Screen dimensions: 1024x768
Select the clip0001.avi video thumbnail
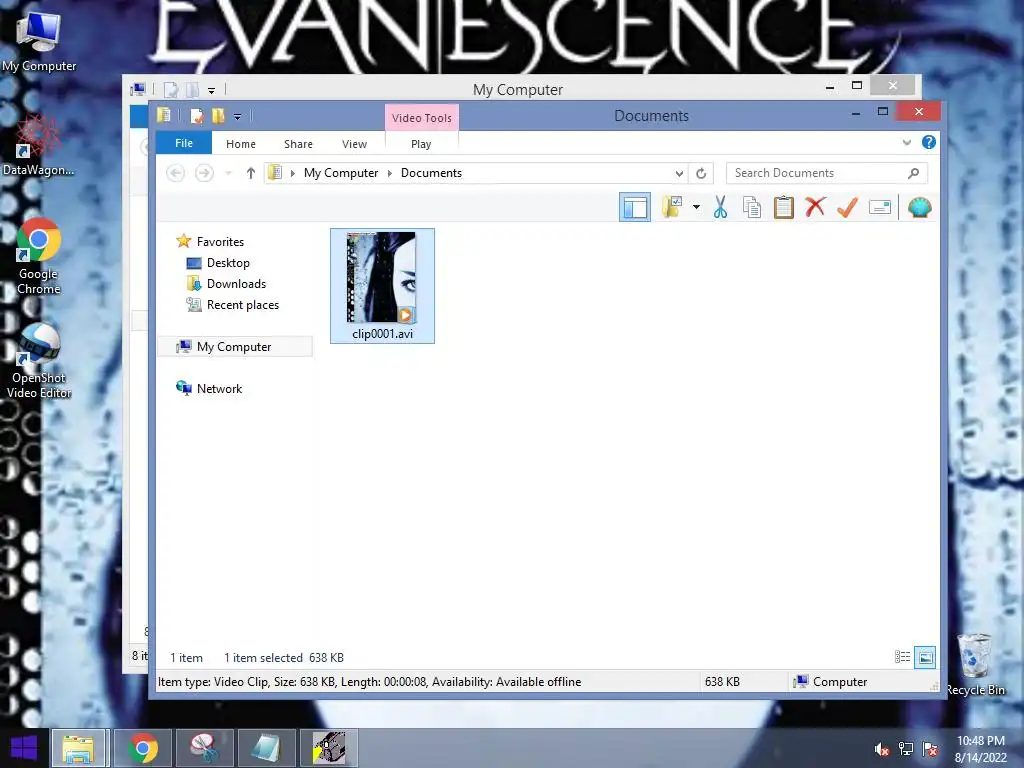tap(382, 278)
